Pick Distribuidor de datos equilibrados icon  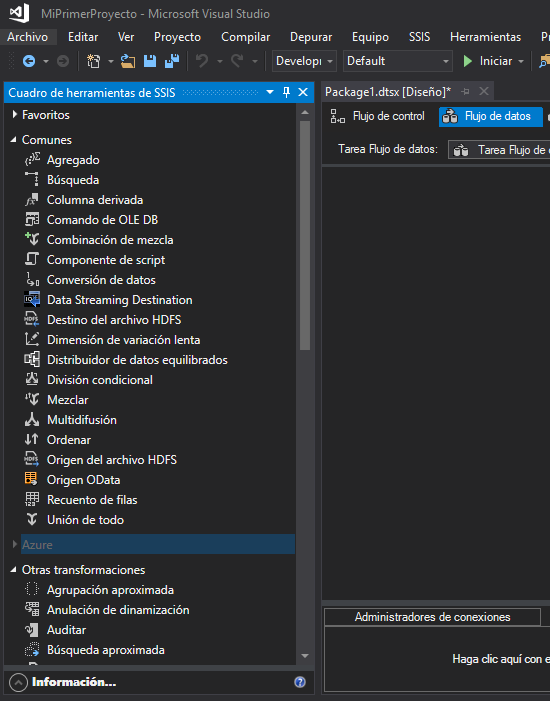(32, 360)
